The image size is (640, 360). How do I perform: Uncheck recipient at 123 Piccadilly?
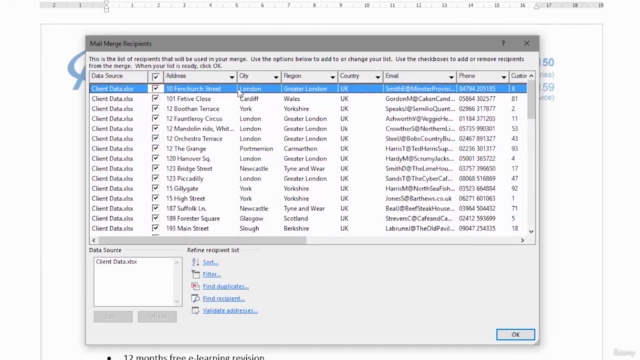click(156, 178)
